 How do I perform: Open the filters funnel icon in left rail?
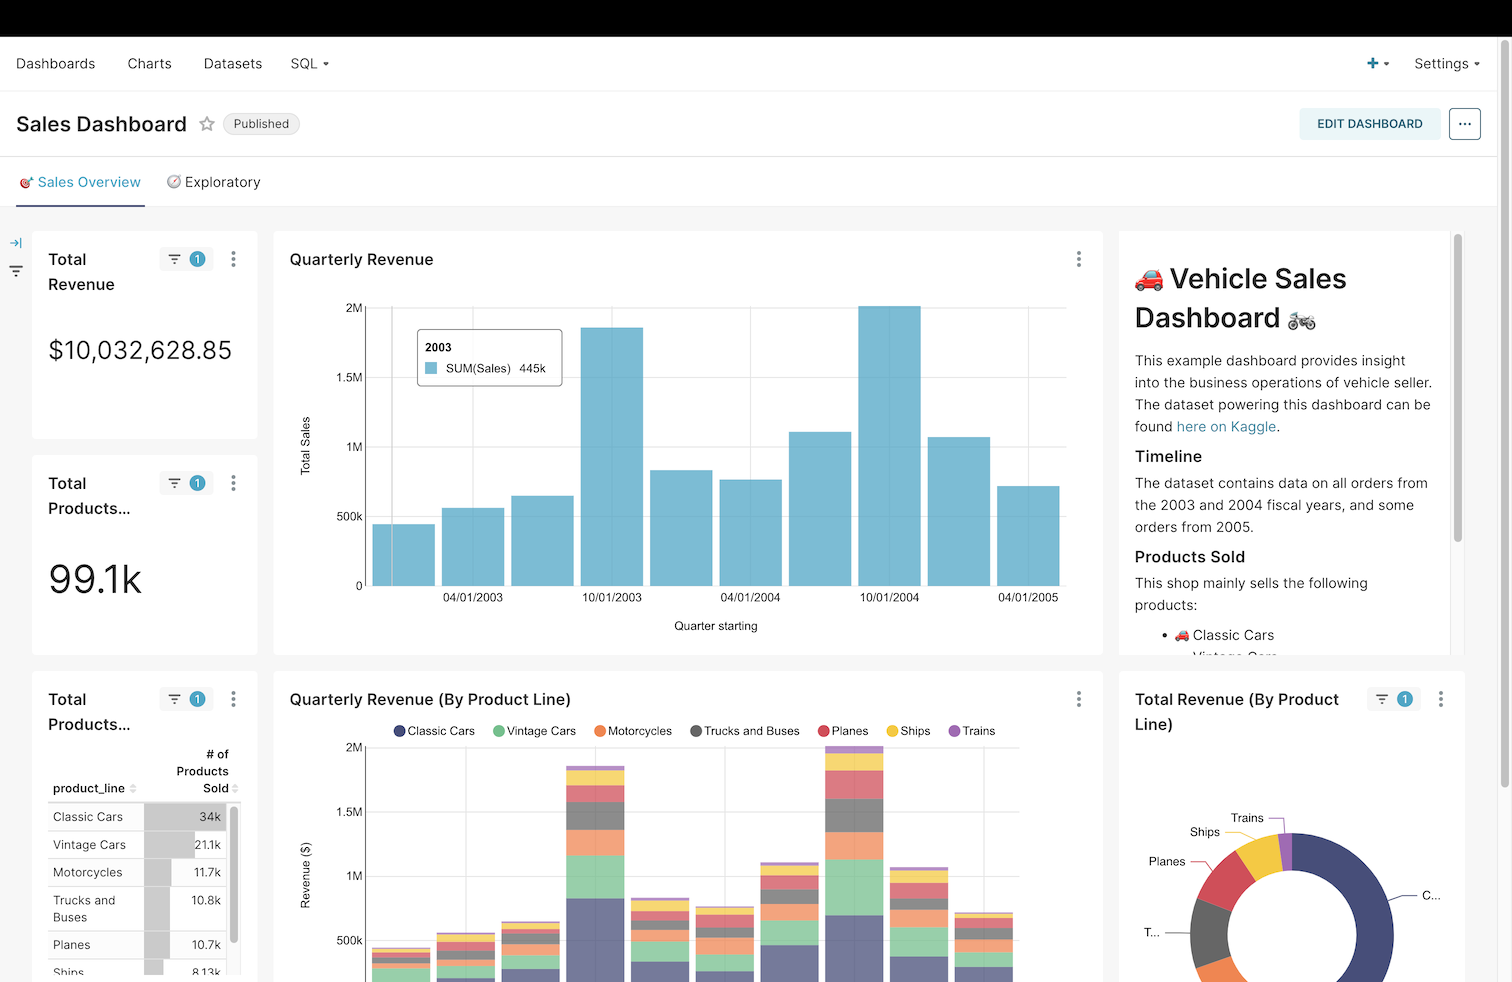pyautogui.click(x=16, y=271)
